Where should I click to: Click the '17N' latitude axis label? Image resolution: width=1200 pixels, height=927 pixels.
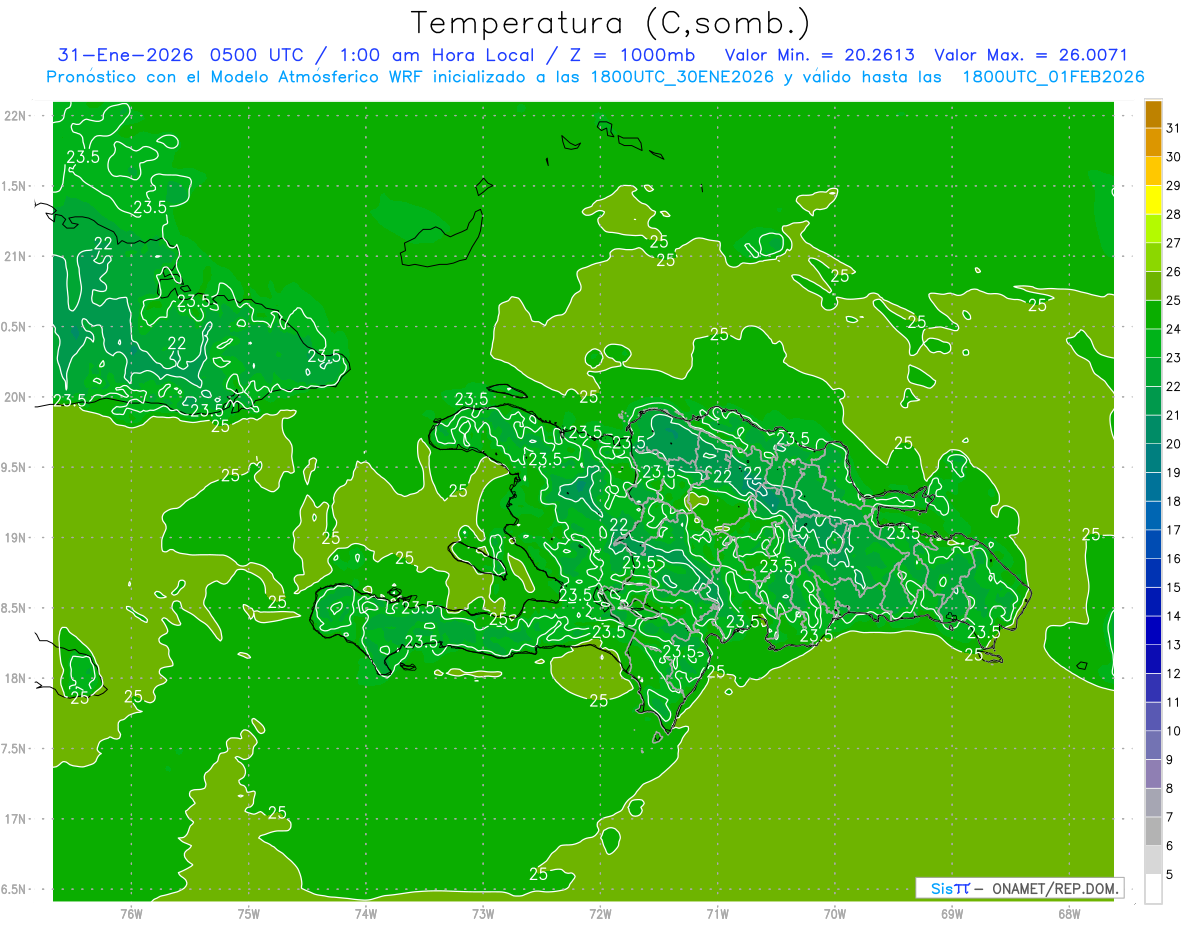click(14, 819)
